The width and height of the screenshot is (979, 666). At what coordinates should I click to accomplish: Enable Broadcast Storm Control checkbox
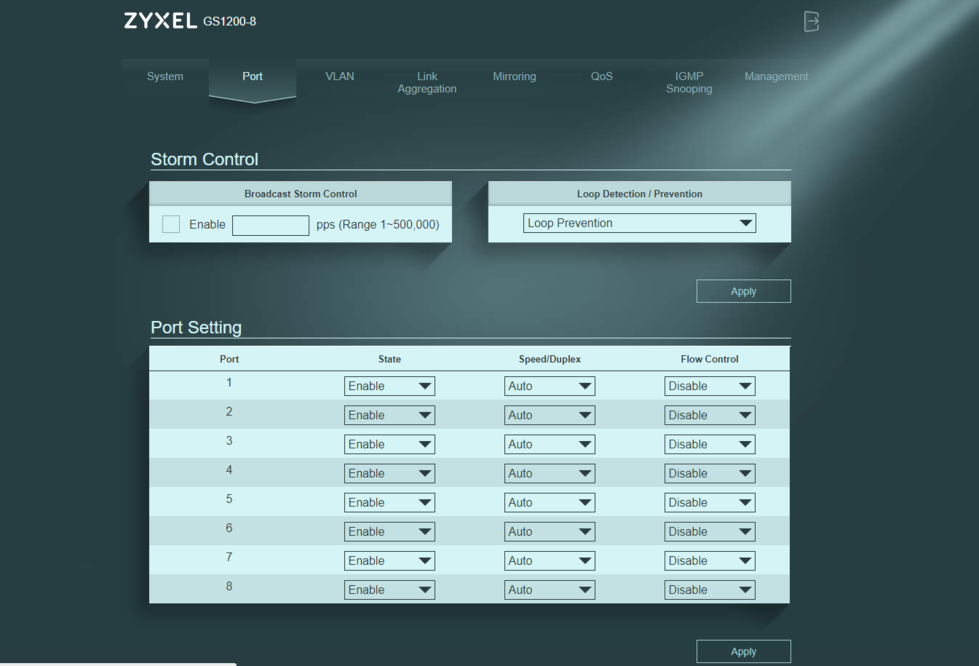171,225
